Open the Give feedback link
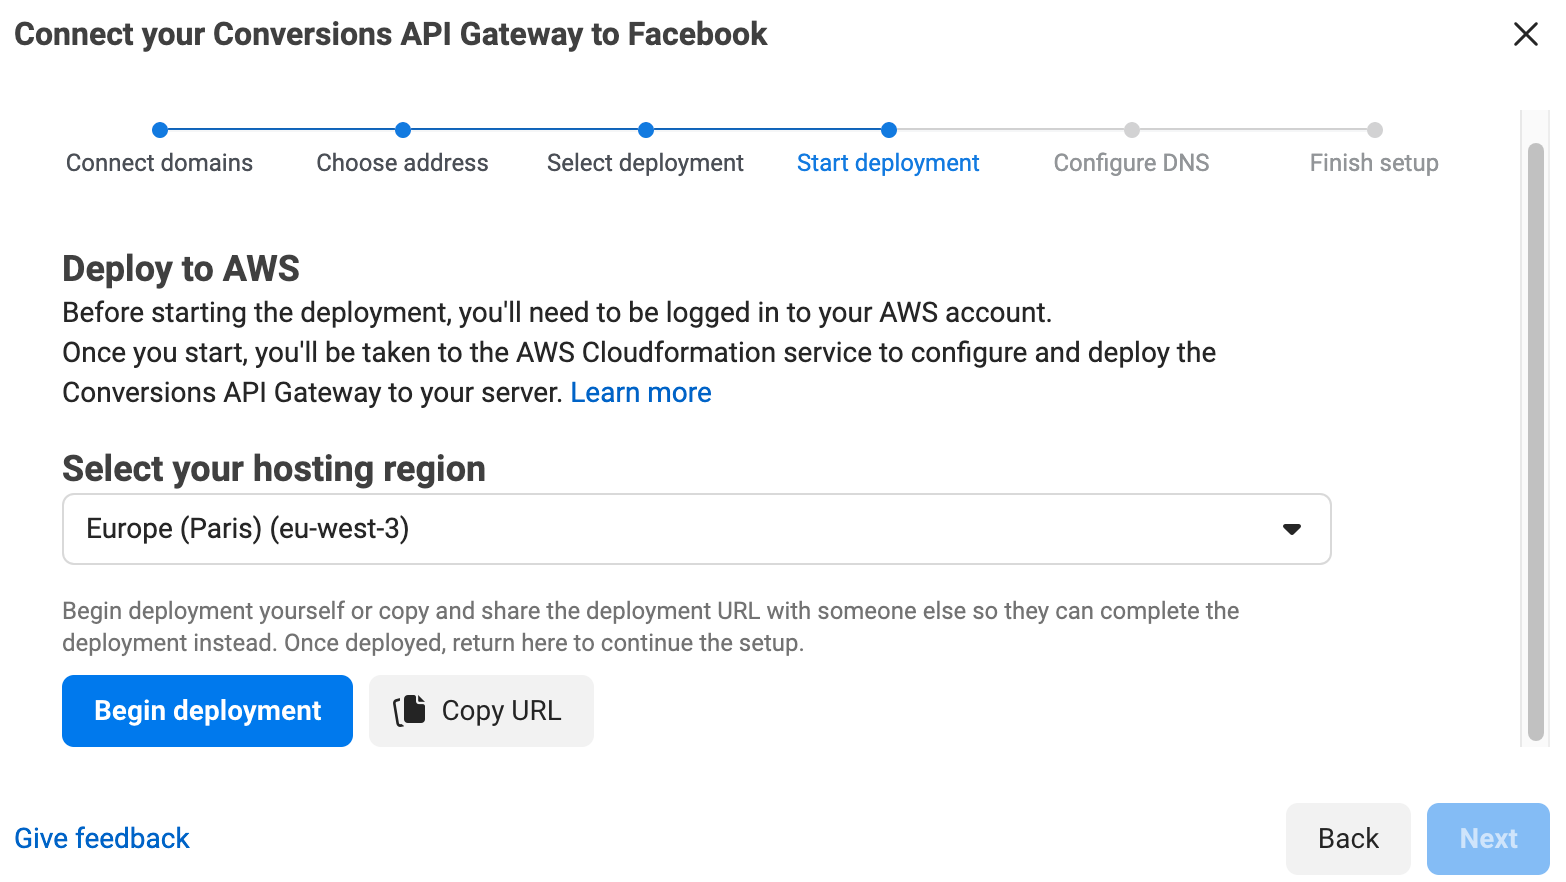This screenshot has width=1566, height=882. tap(102, 838)
